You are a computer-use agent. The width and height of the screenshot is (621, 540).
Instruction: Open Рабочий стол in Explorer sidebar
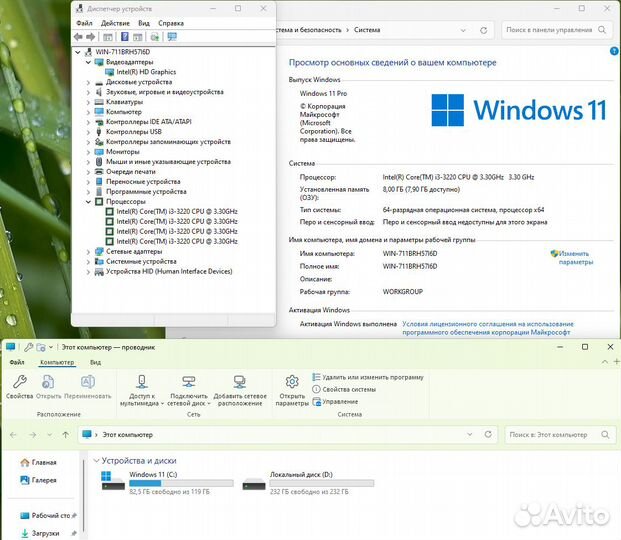[x=48, y=515]
